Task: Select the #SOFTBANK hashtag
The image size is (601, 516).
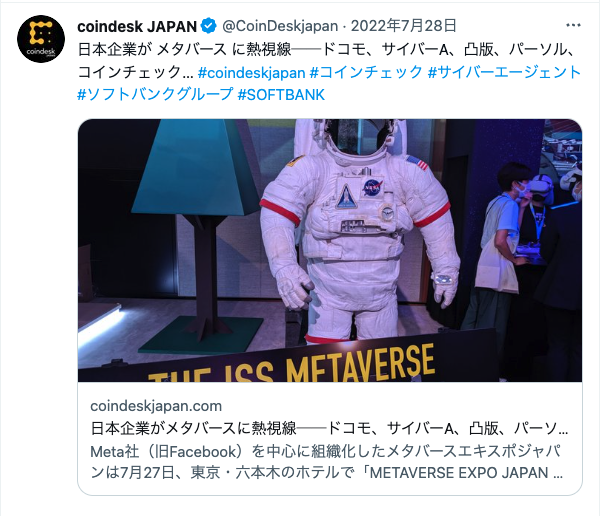Action: coord(281,95)
